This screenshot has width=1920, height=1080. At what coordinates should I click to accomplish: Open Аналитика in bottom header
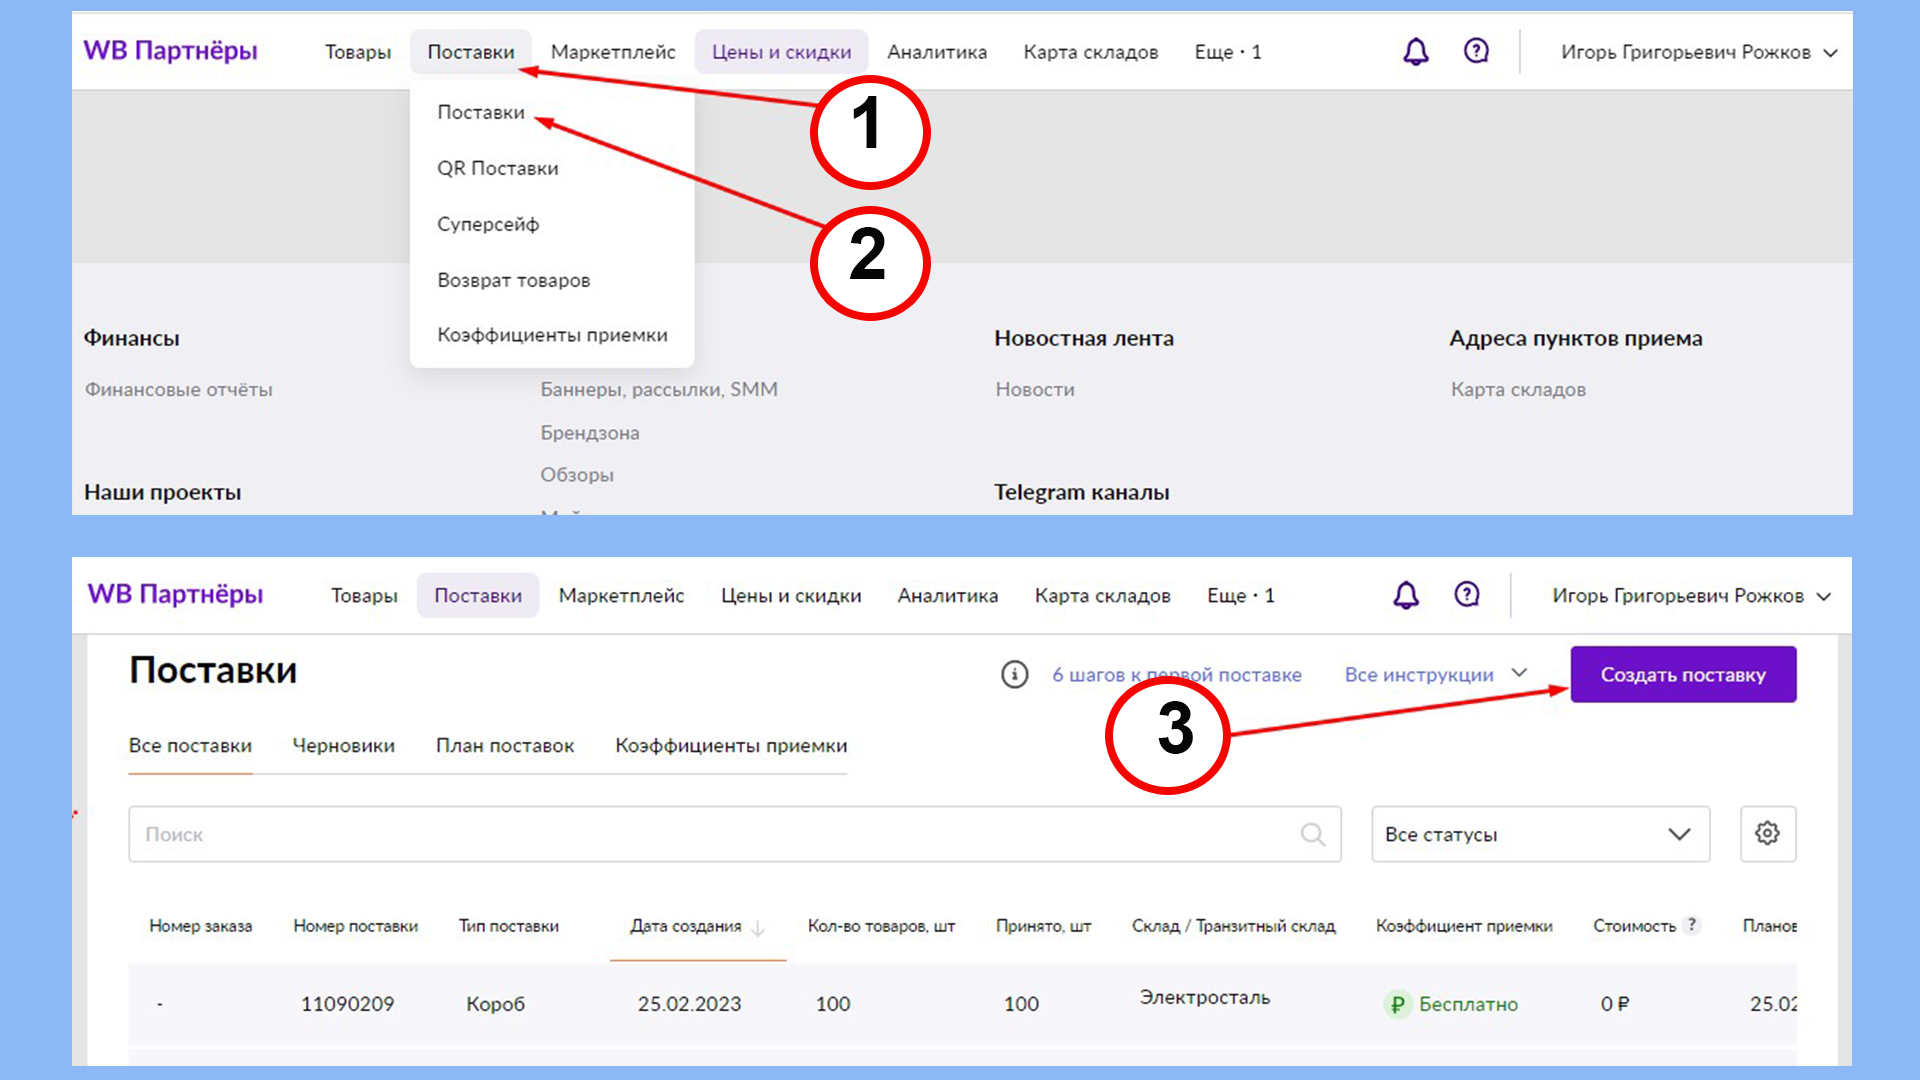948,596
